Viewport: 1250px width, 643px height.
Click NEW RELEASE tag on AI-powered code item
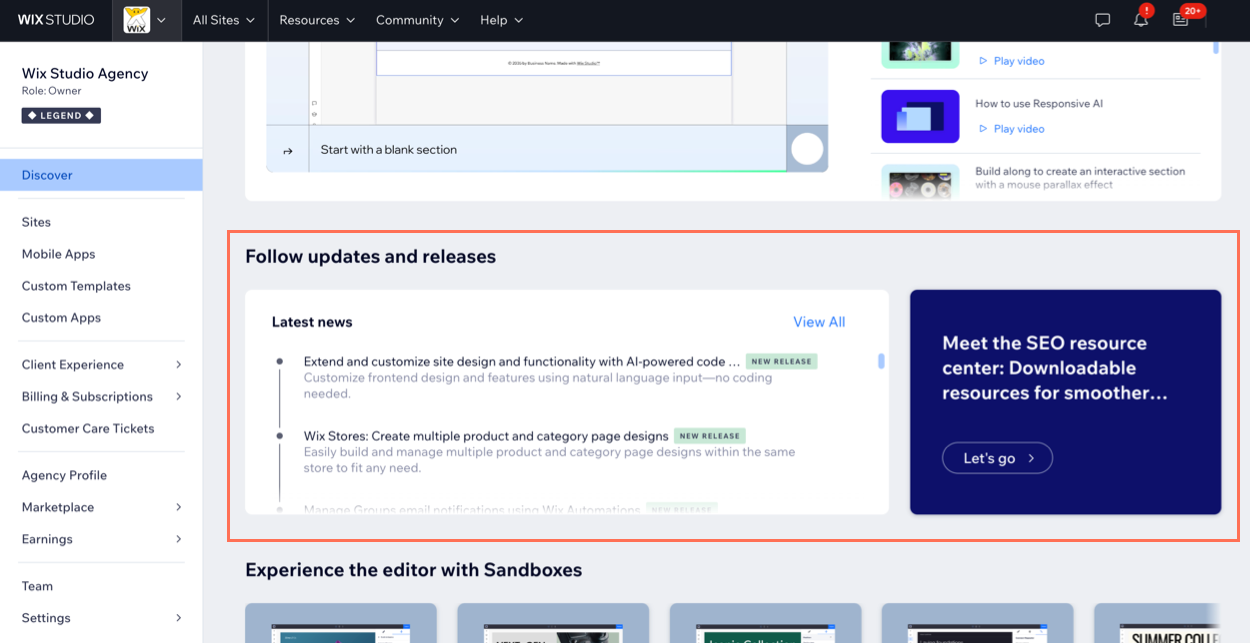pos(782,361)
